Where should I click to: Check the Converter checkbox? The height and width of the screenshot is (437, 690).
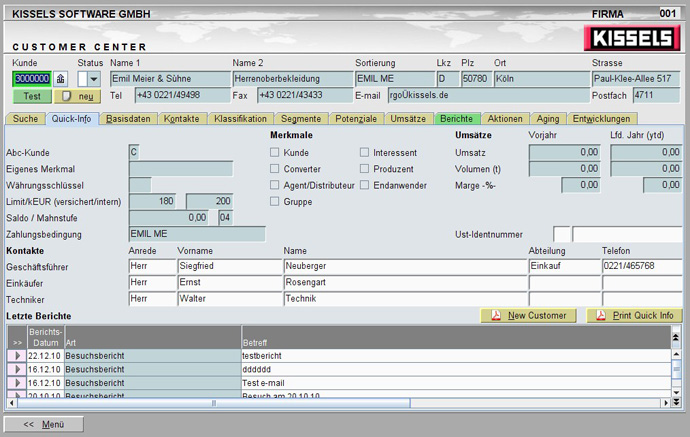[275, 169]
